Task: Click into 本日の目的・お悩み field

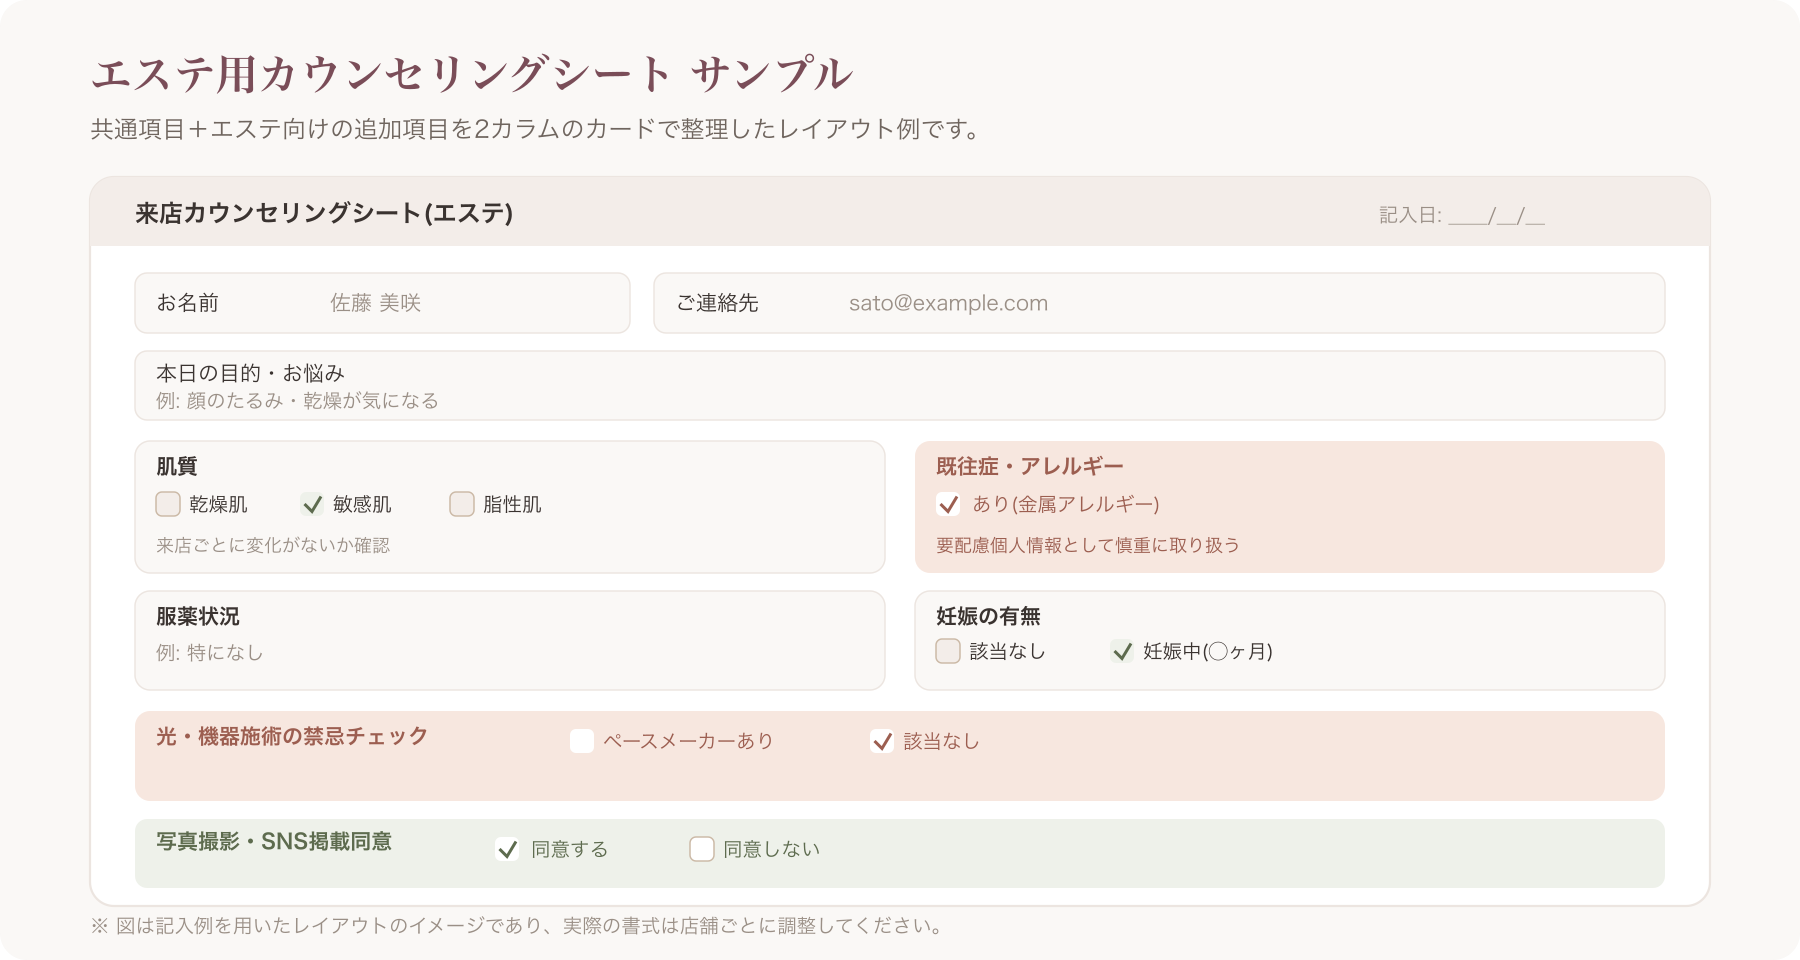Action: (900, 385)
